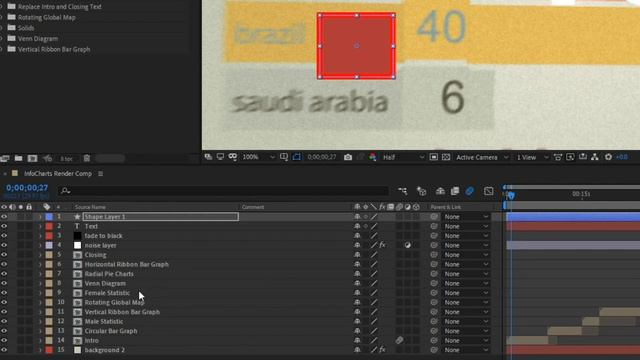Open the 1 View layout dropdown
This screenshot has width=640, height=360.
pyautogui.click(x=532, y=157)
